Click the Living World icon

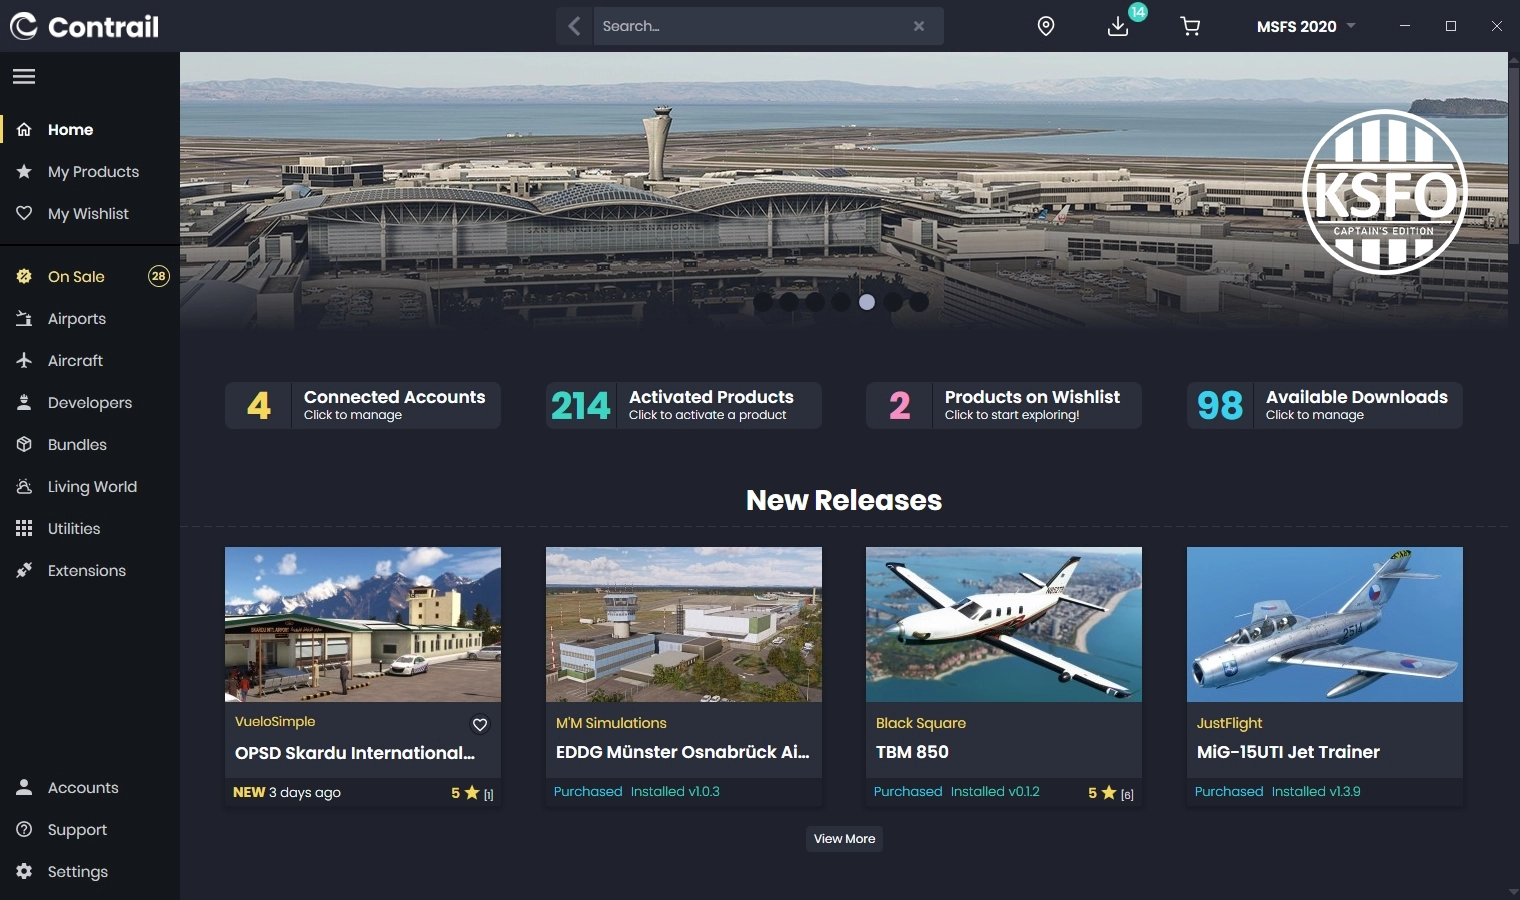24,487
